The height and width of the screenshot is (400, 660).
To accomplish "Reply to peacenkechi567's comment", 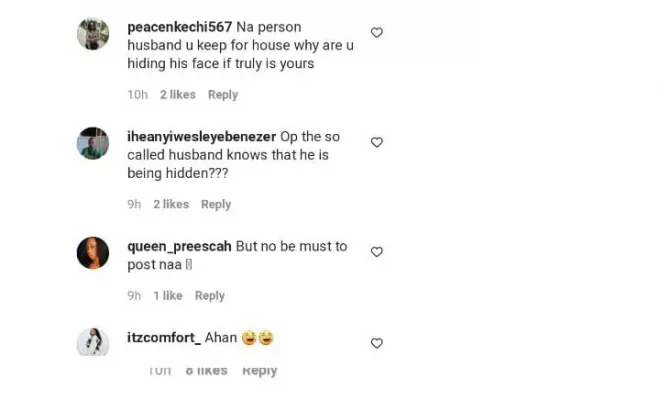I will [223, 95].
